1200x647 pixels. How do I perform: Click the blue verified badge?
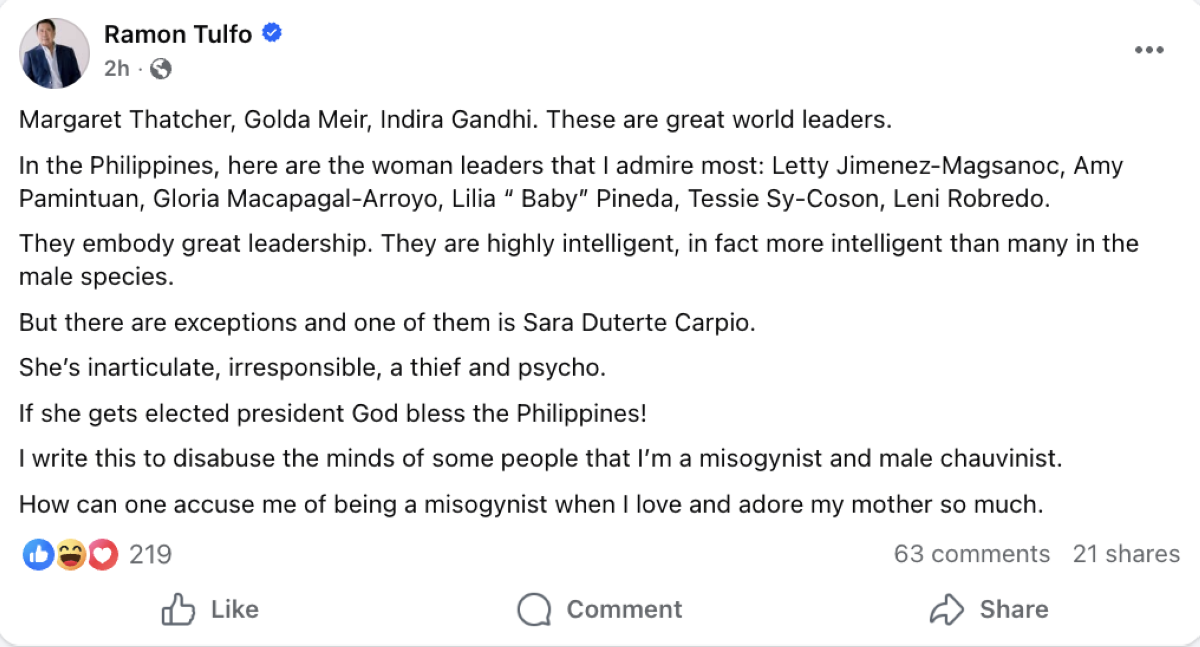coord(271,34)
